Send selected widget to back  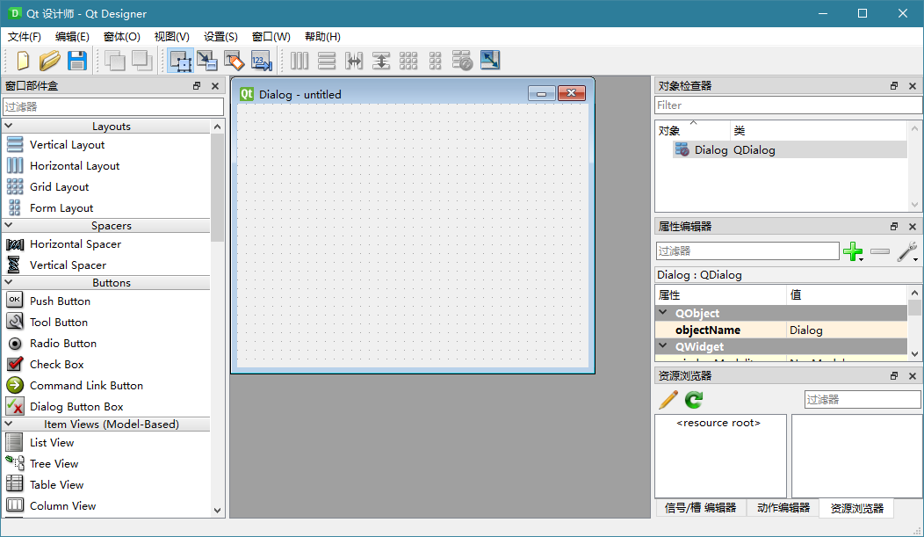click(114, 61)
